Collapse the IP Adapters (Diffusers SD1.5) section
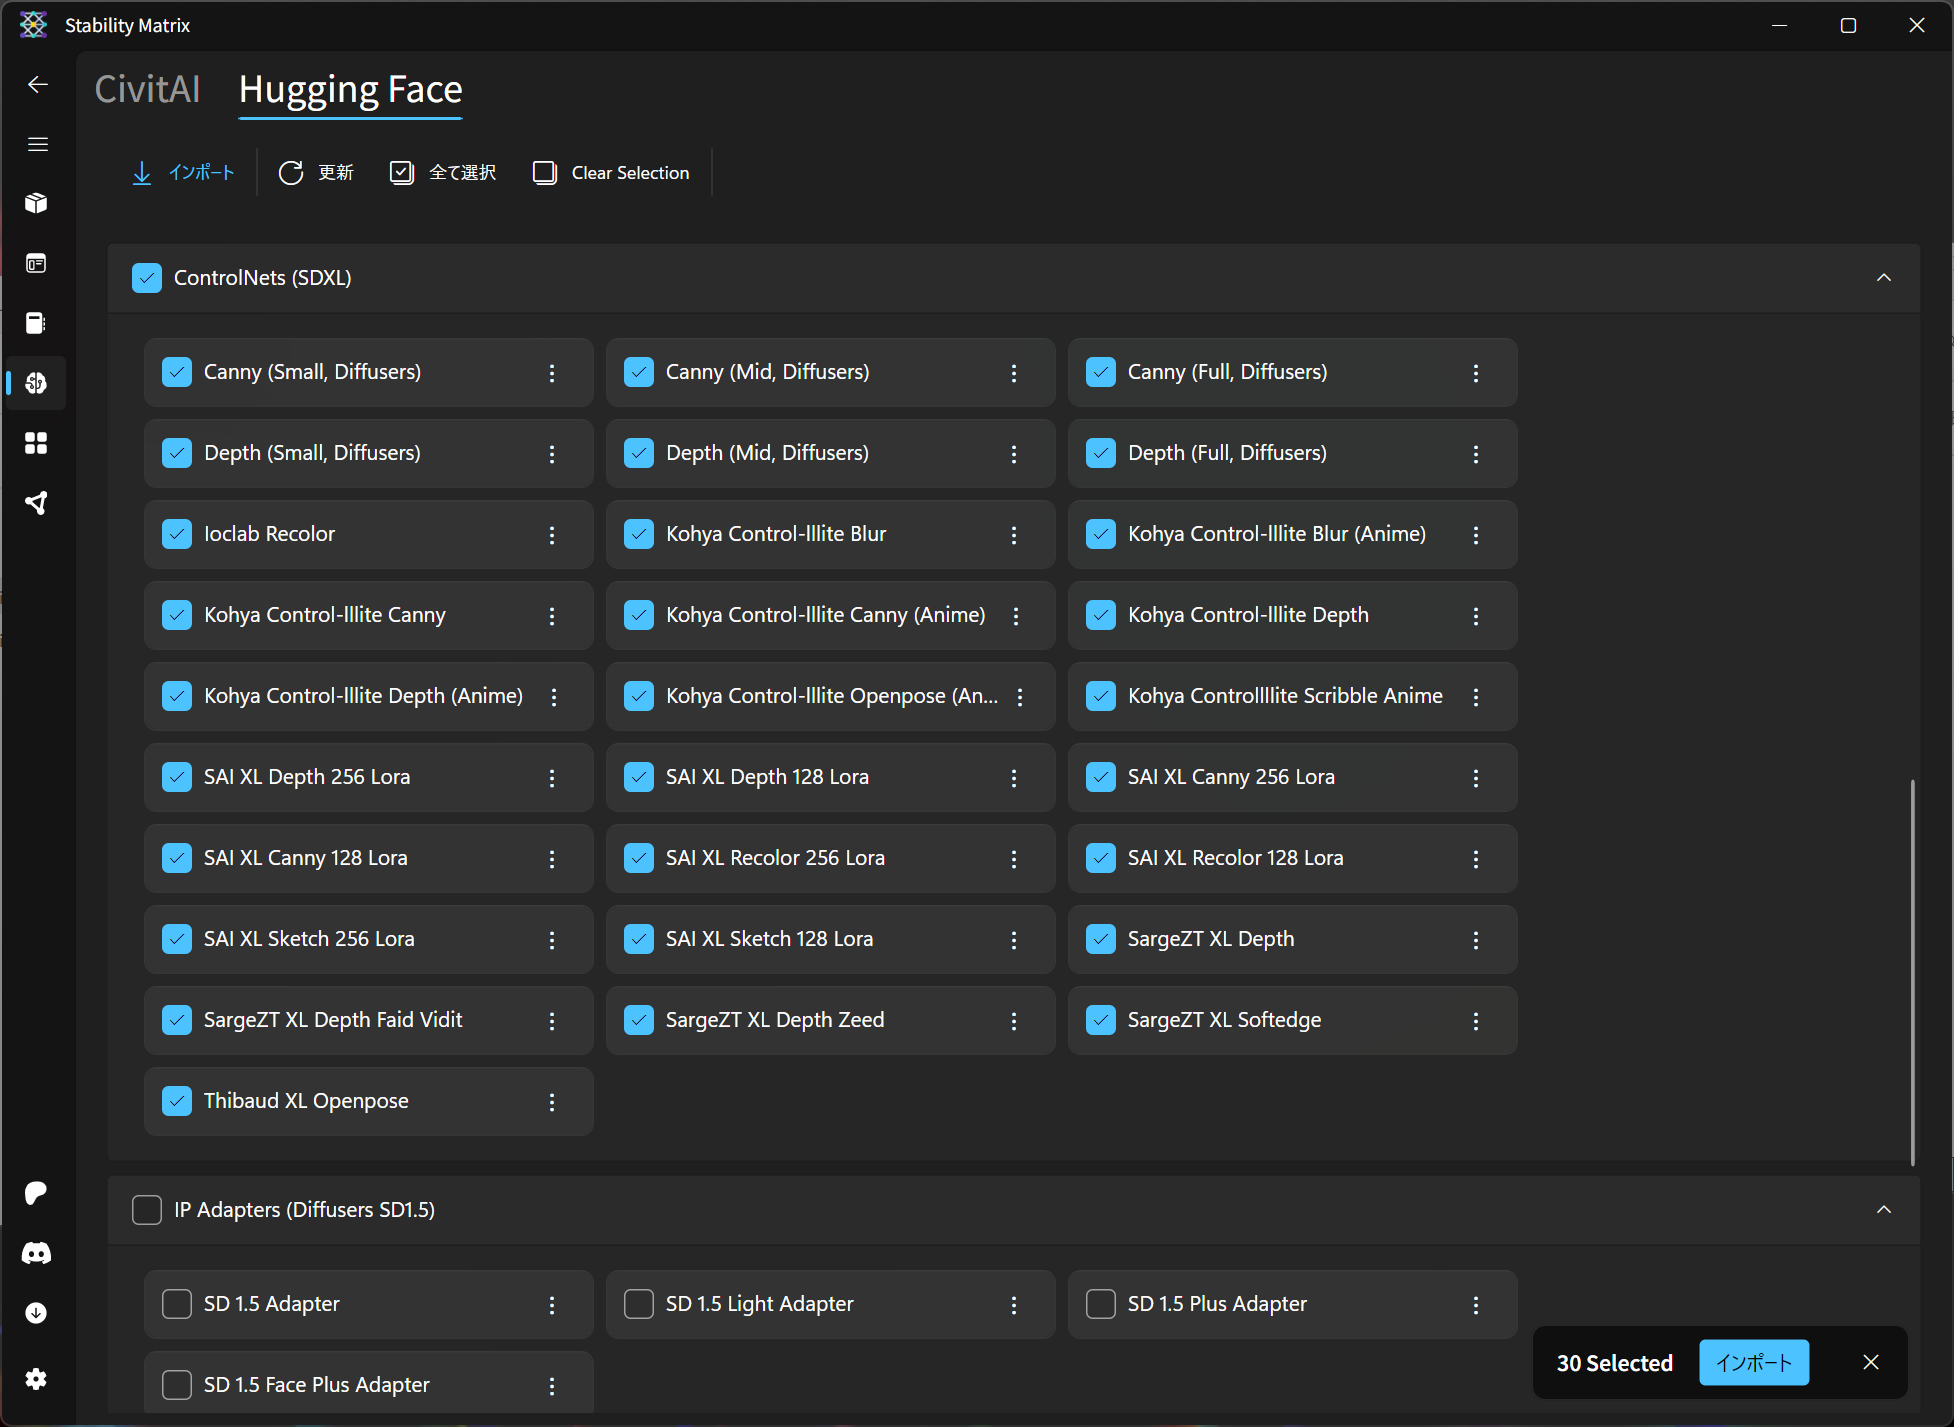 [1883, 1210]
